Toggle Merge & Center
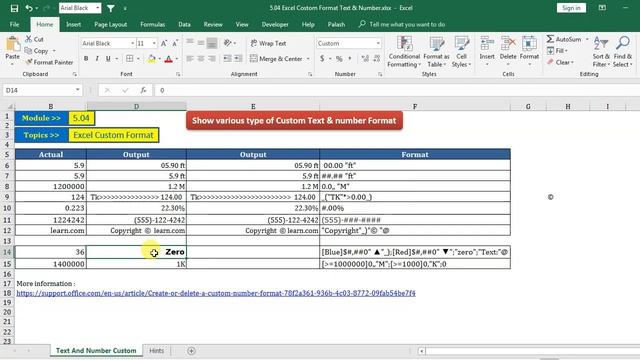 coord(276,59)
